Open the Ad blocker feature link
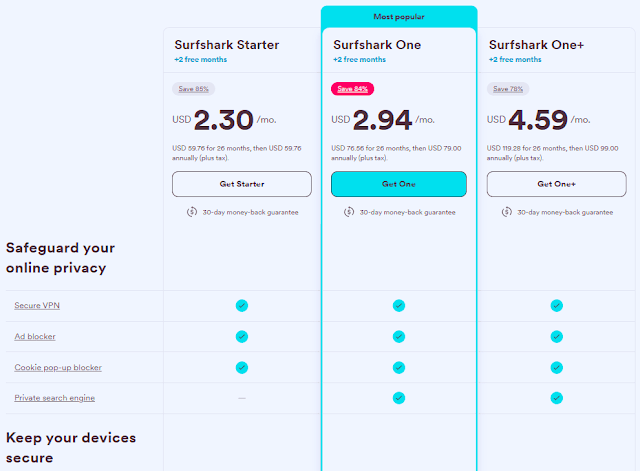The width and height of the screenshot is (640, 471). click(35, 336)
